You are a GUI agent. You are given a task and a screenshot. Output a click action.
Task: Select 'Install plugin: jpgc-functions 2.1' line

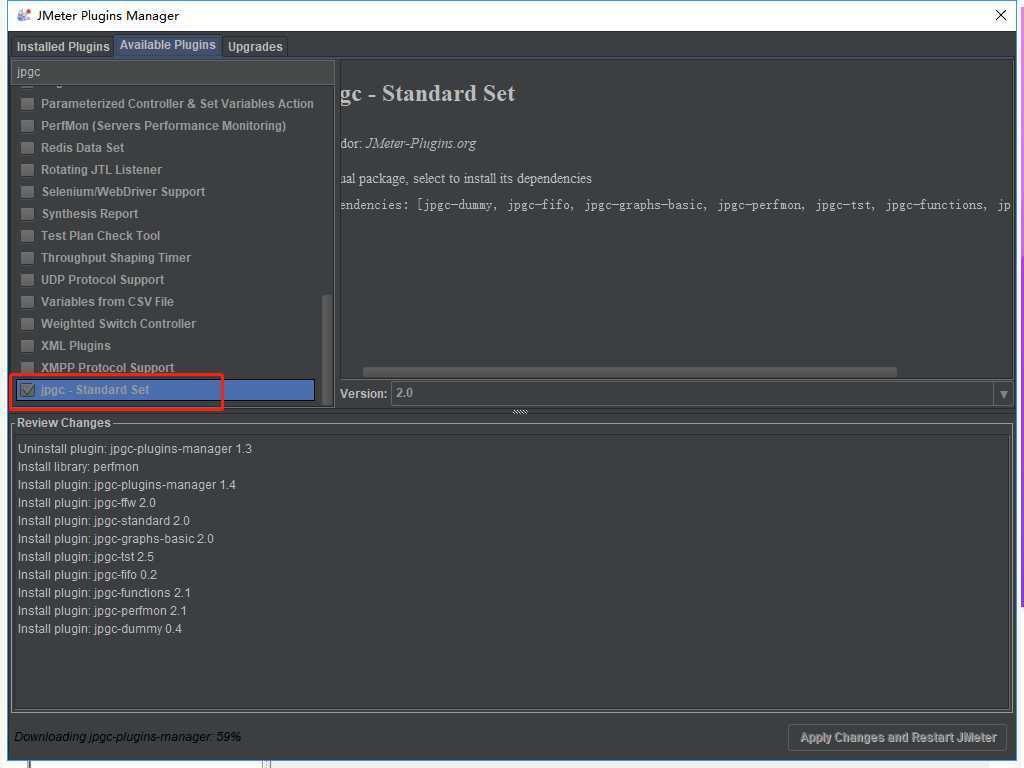(104, 593)
